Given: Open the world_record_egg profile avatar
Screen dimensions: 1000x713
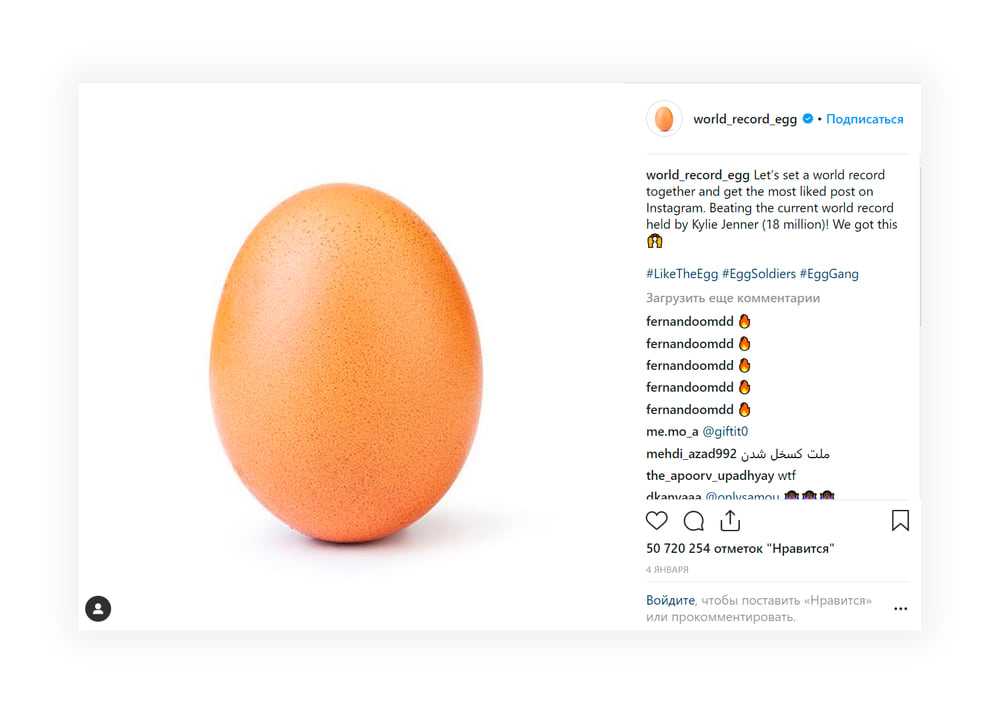Looking at the screenshot, I should coord(664,119).
